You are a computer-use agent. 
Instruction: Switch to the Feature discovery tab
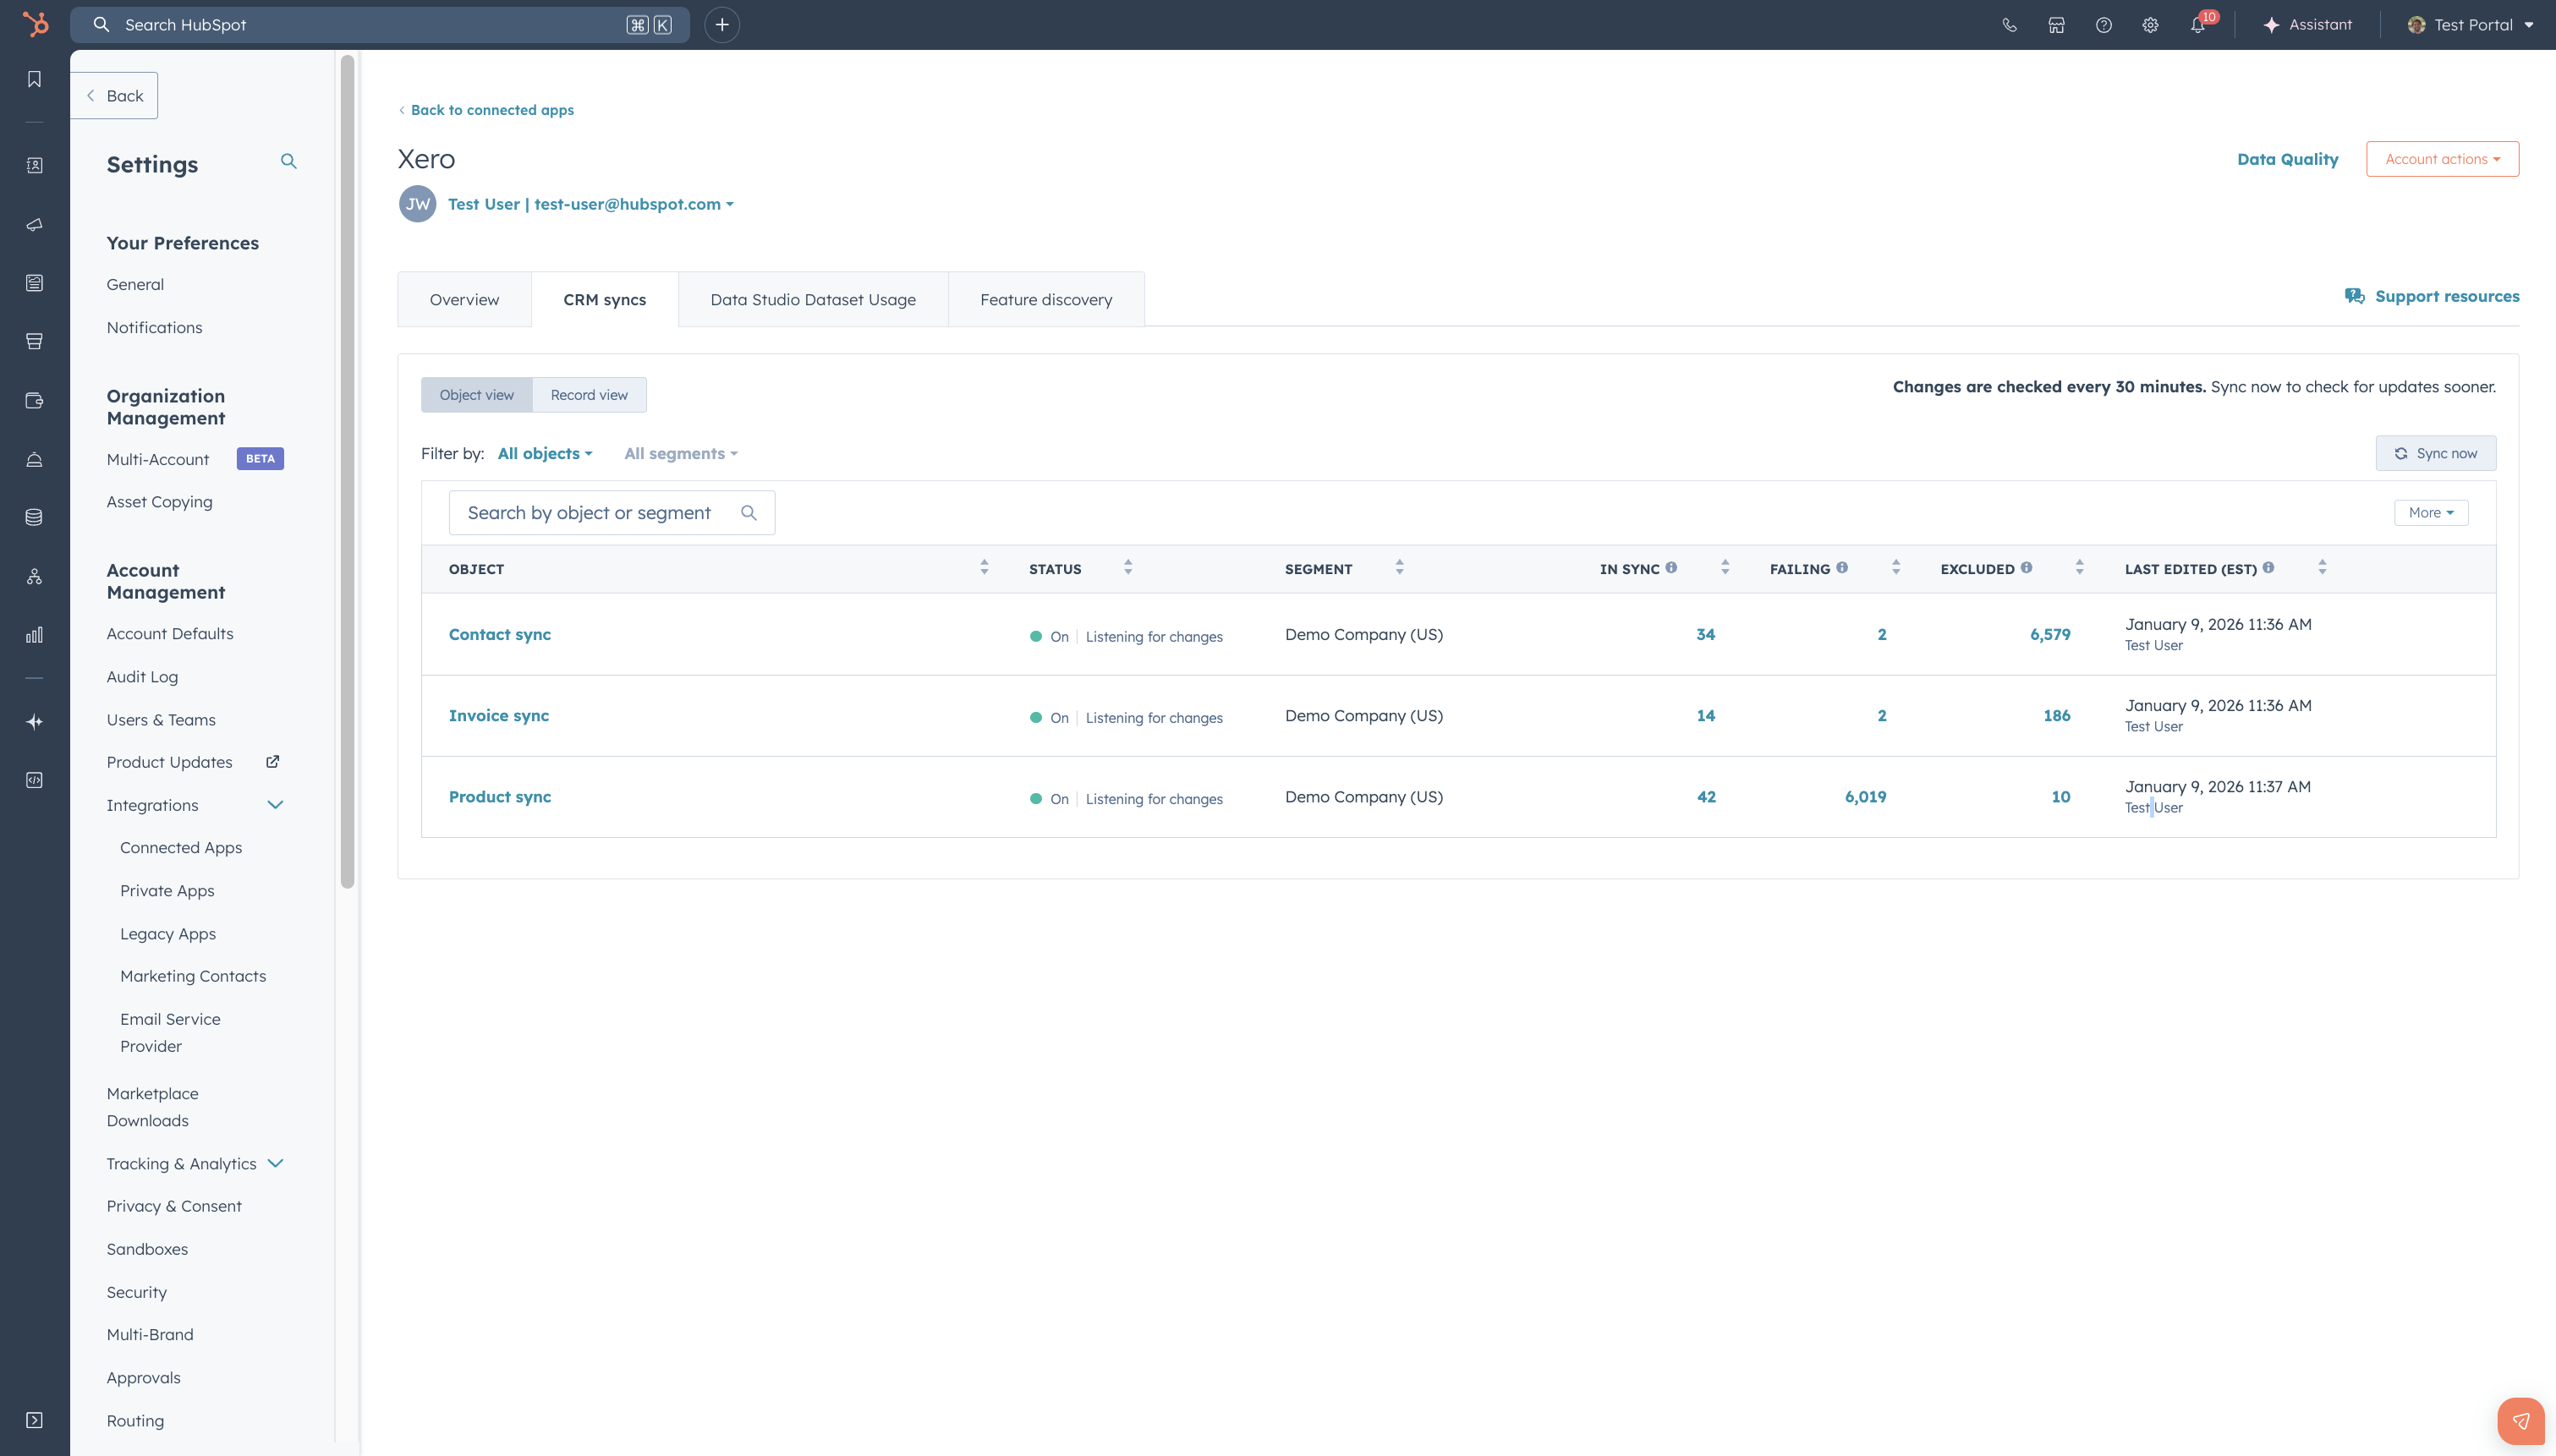click(x=1046, y=298)
